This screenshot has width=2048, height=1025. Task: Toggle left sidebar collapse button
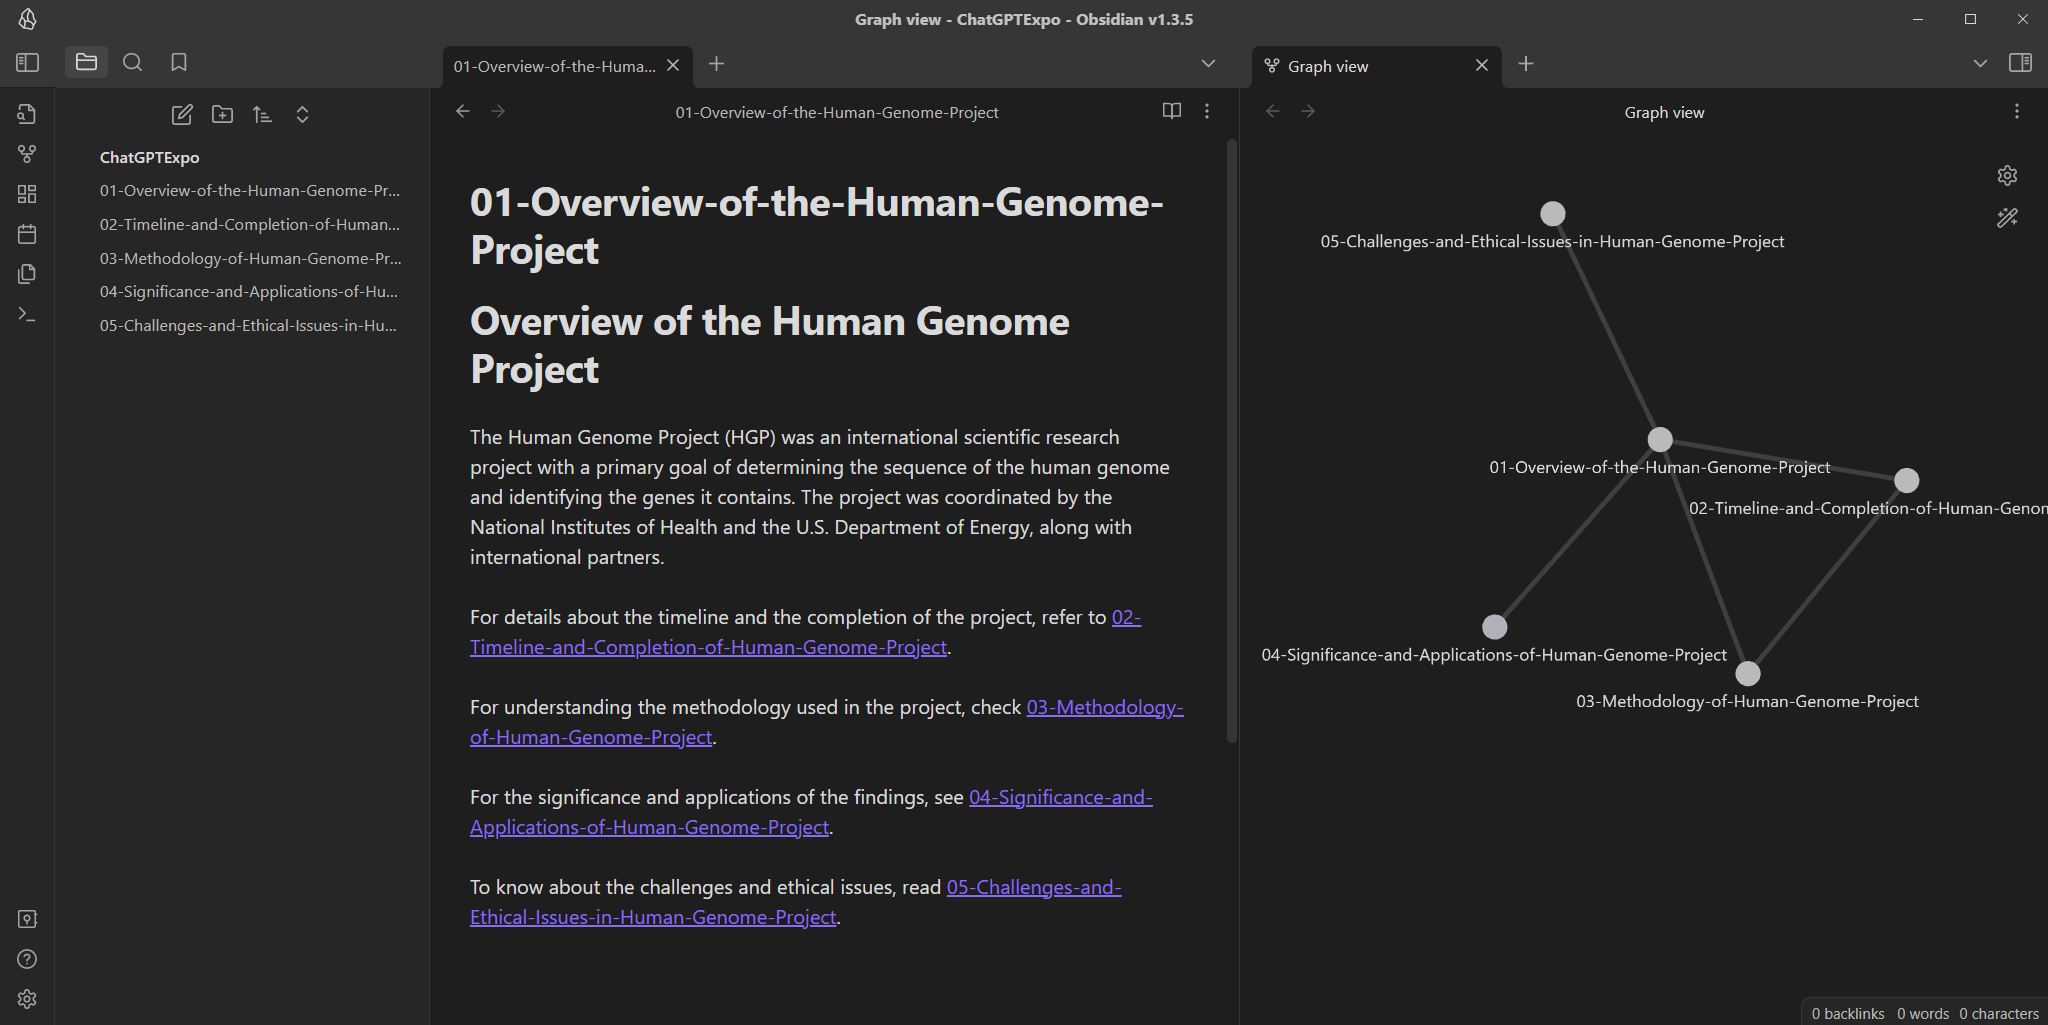(27, 62)
